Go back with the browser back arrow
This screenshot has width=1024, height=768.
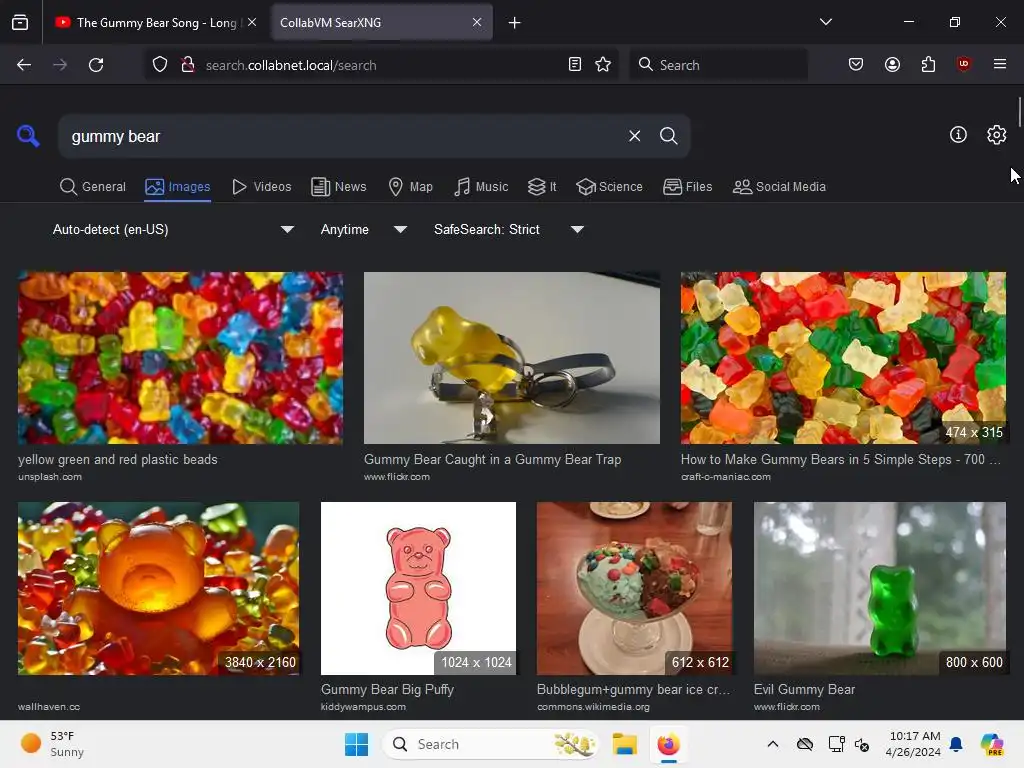(24, 65)
